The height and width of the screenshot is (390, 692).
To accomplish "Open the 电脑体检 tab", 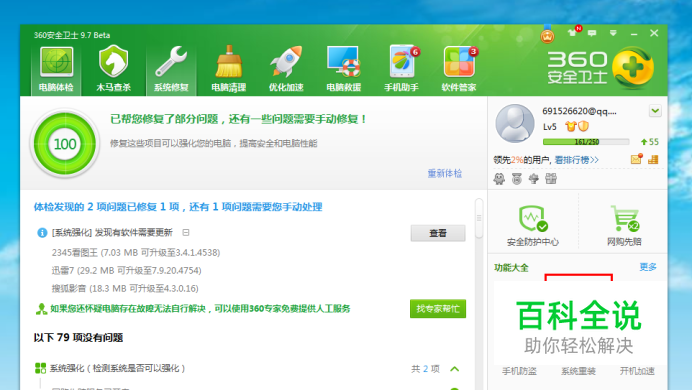I will [x=56, y=70].
